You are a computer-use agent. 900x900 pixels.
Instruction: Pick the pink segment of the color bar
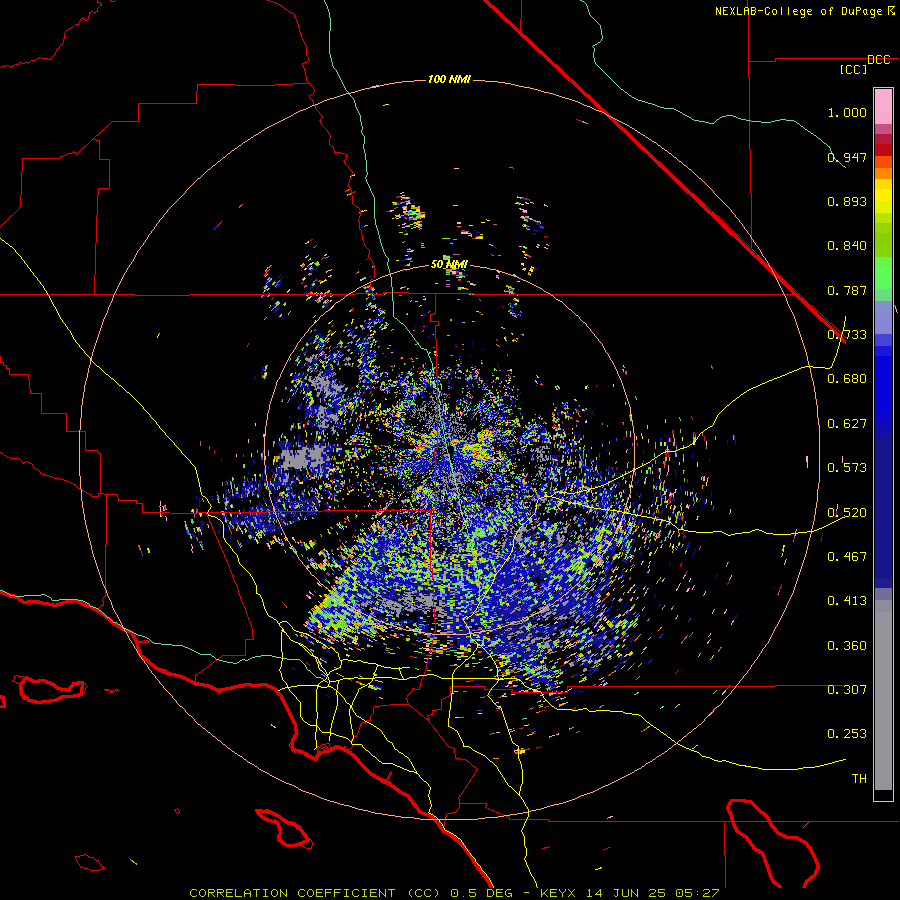883,107
